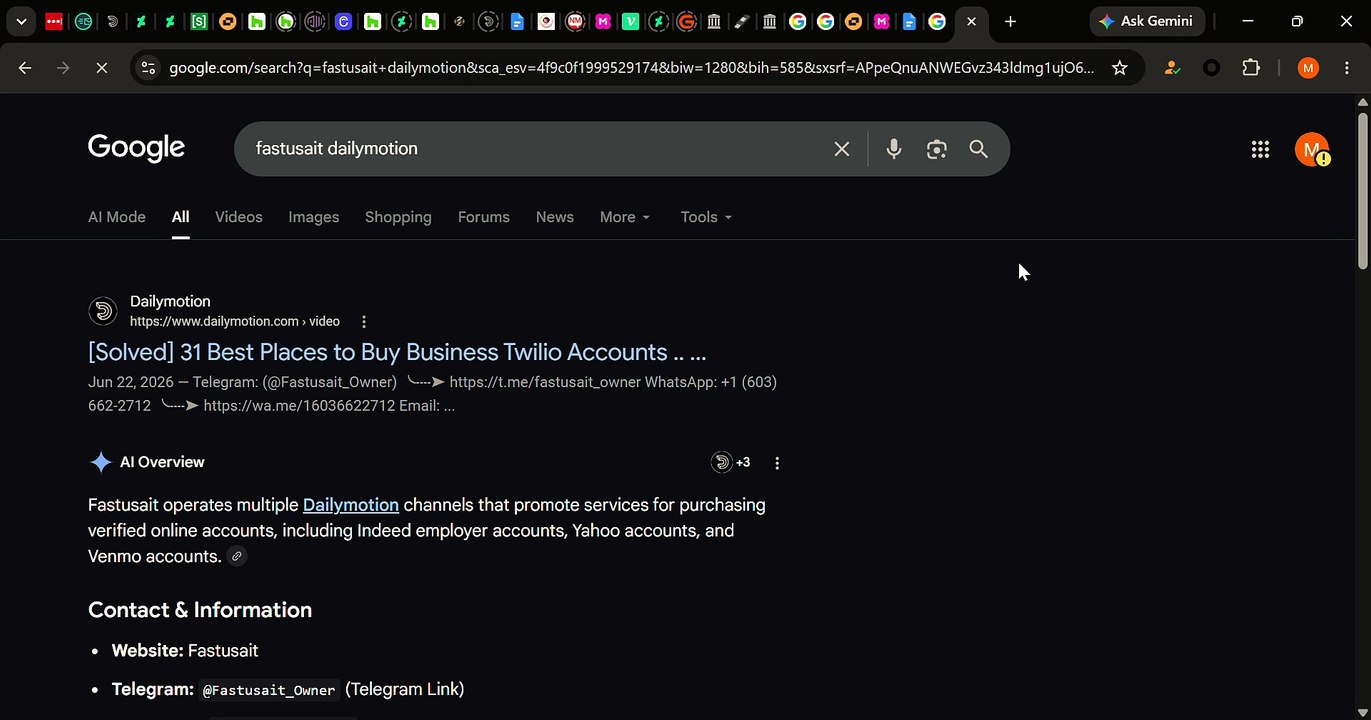Start voice search with microphone
Viewport: 1371px width, 720px height.
click(x=894, y=149)
